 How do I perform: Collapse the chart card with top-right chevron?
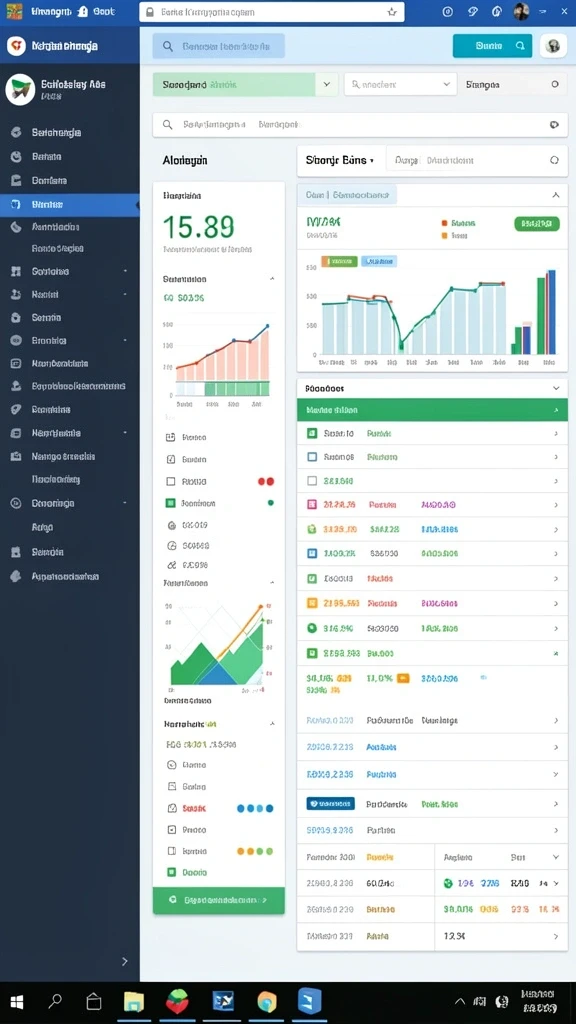click(556, 195)
